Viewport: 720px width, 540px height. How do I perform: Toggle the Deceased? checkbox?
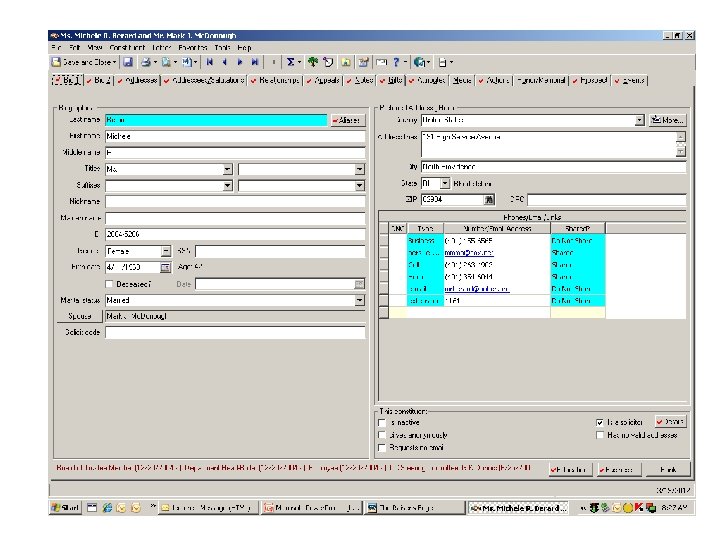click(109, 284)
